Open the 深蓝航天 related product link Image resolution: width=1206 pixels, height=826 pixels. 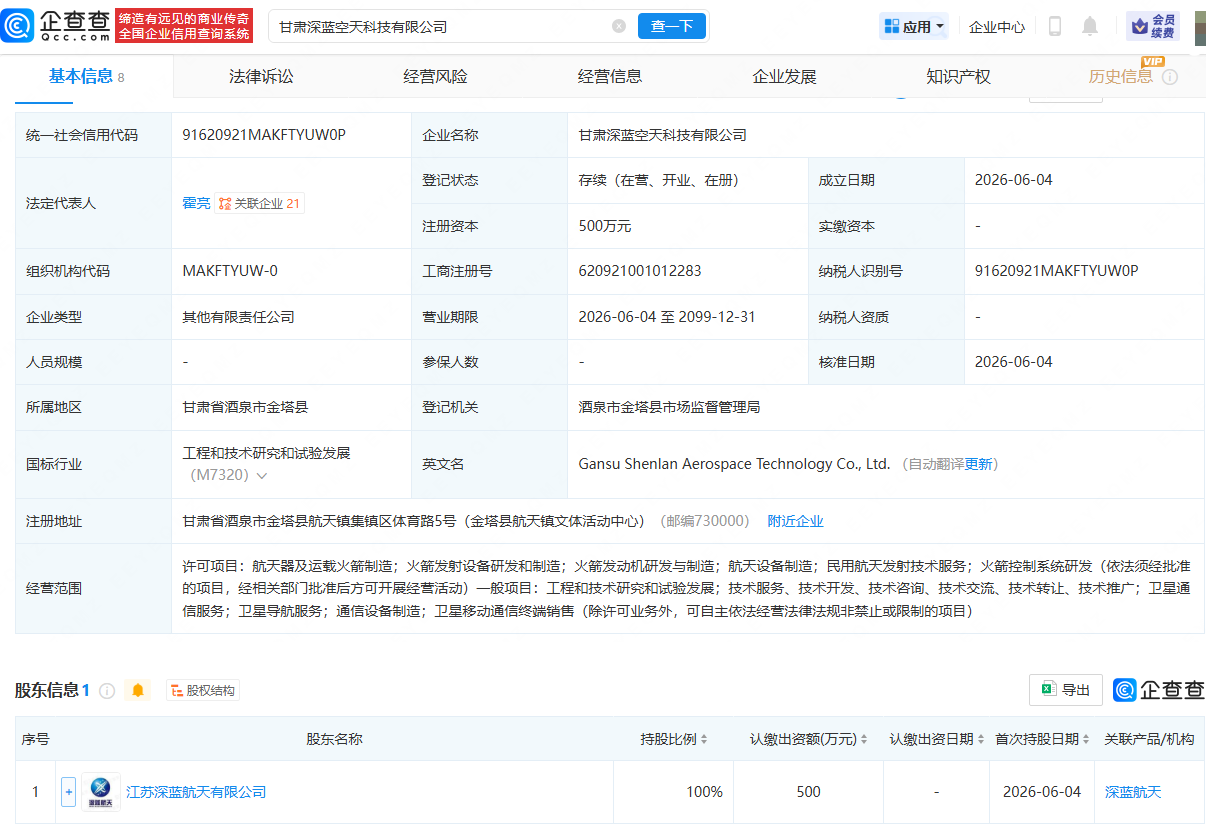pos(1133,792)
